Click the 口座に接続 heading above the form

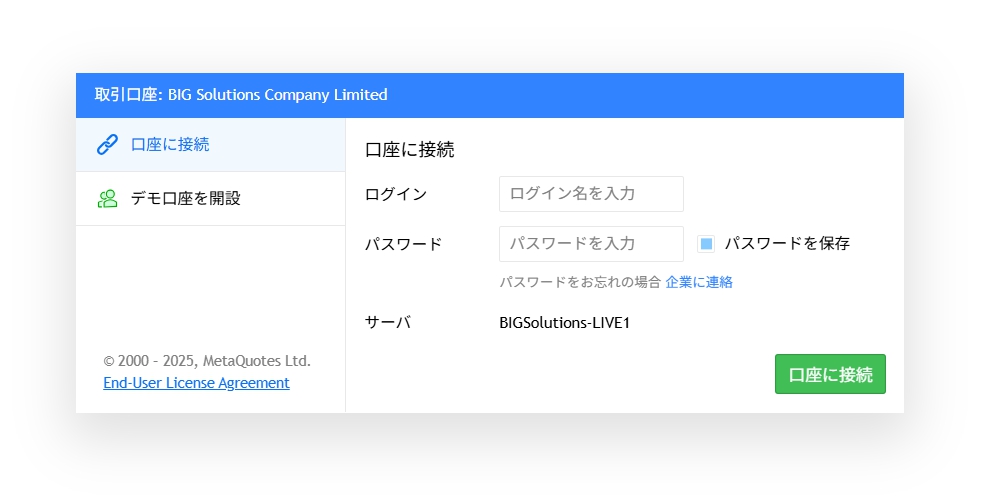click(410, 150)
